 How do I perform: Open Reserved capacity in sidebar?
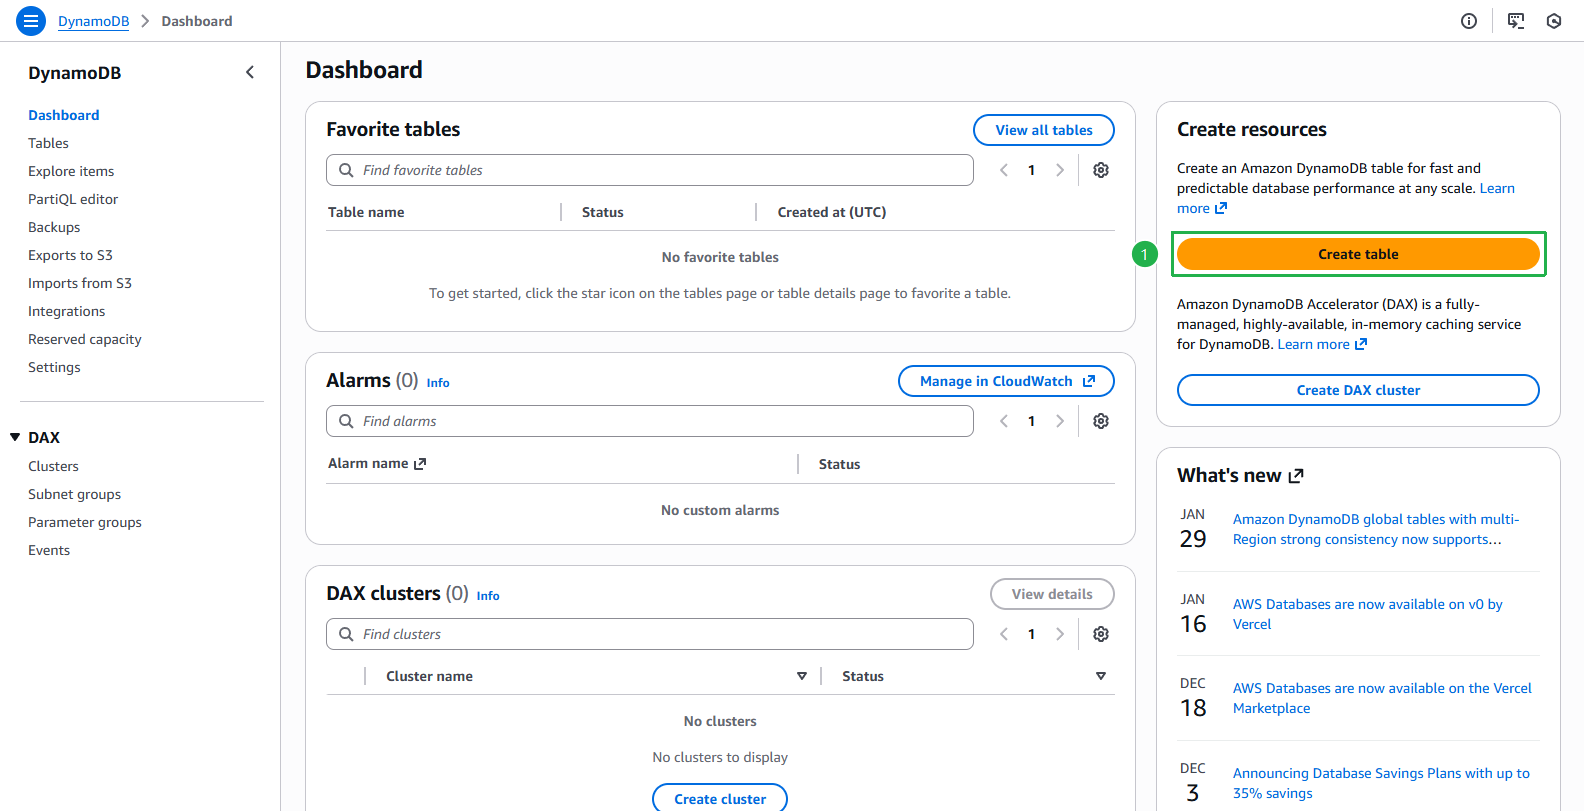point(85,339)
